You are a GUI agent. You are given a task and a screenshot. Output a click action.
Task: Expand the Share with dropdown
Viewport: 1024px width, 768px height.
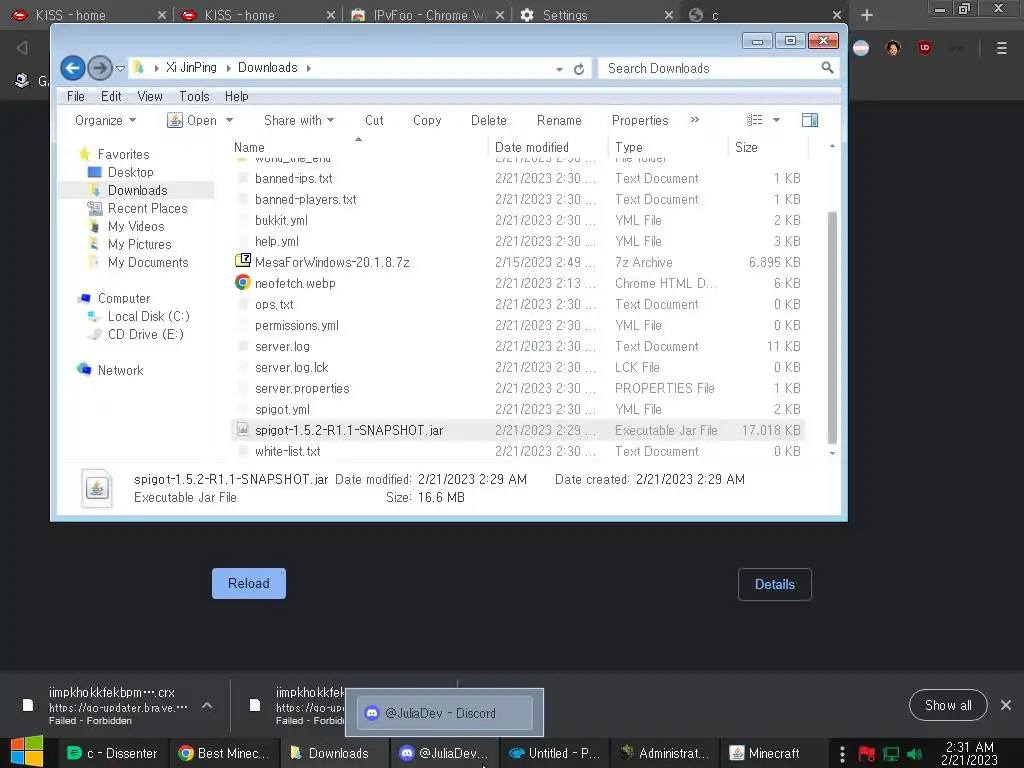point(298,120)
